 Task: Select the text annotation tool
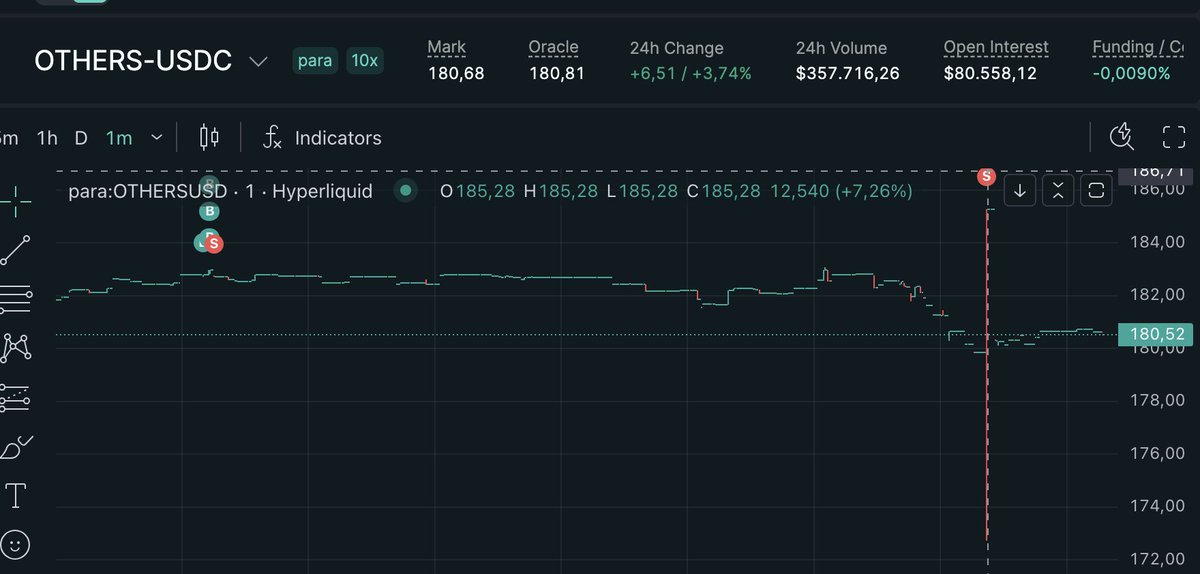[x=16, y=495]
